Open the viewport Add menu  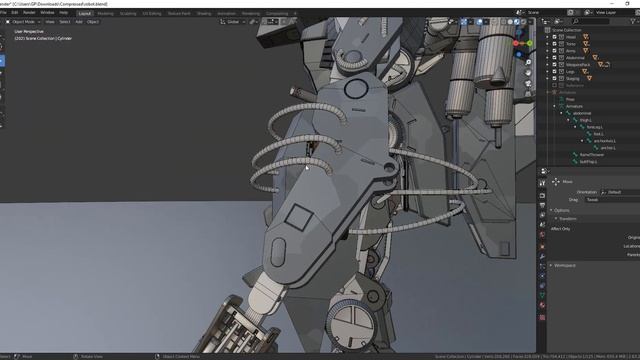click(79, 22)
